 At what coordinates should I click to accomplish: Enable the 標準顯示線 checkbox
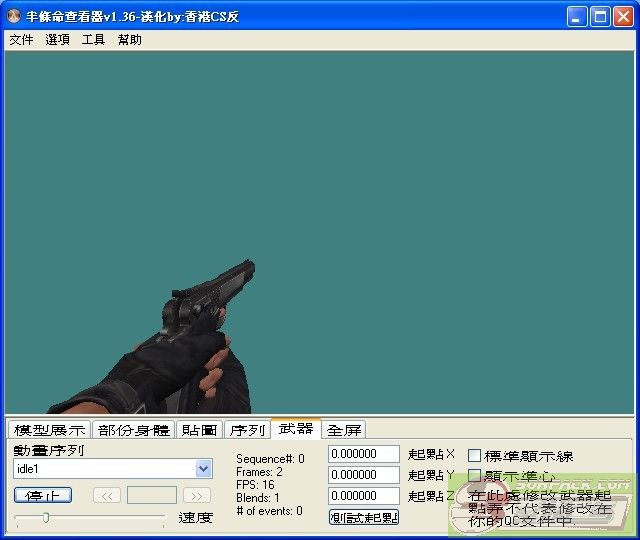(474, 456)
